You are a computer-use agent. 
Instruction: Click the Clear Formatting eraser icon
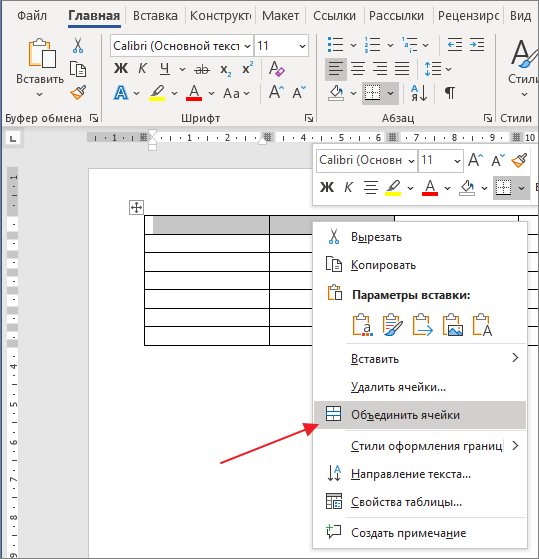[277, 69]
